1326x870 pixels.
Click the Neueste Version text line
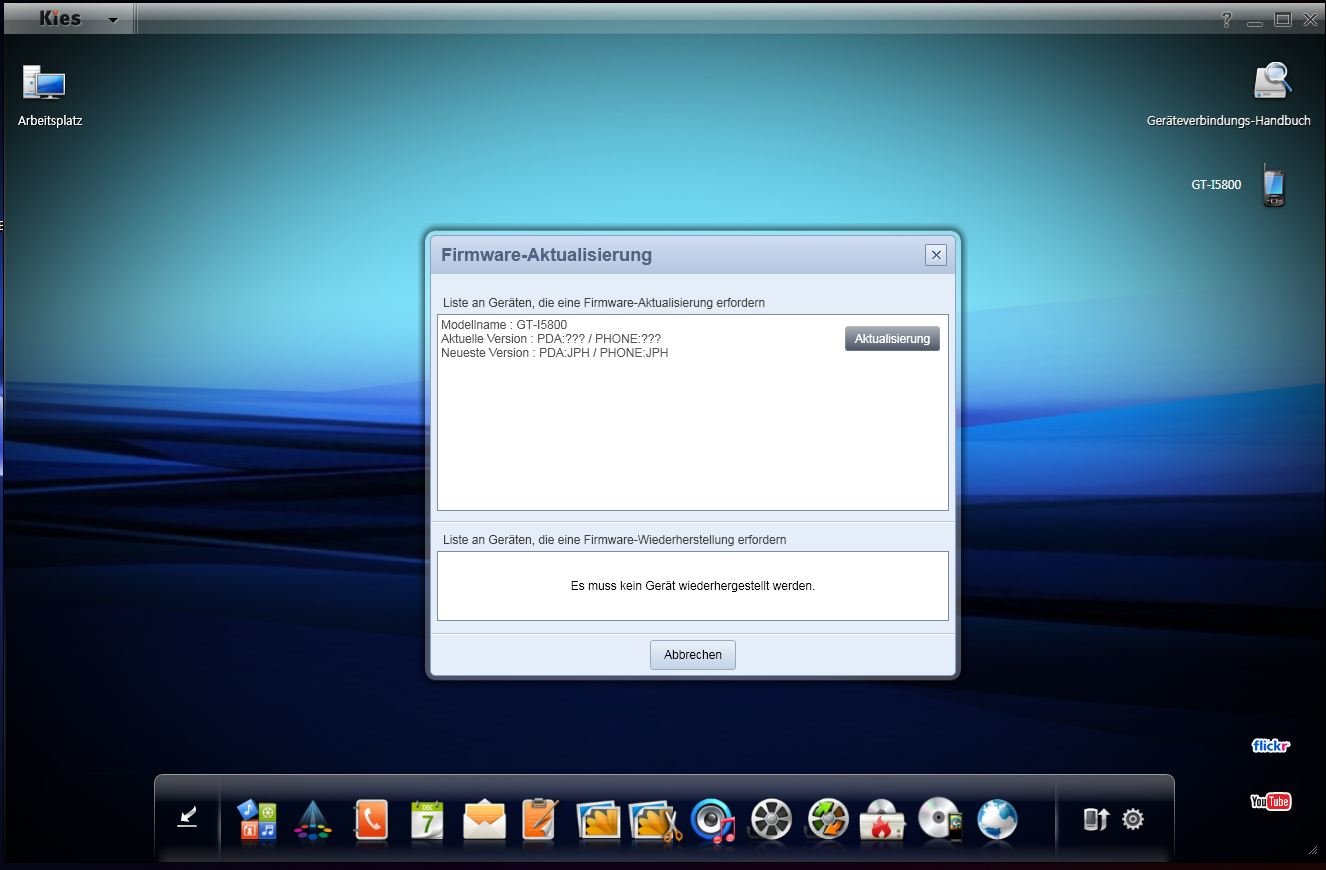point(555,353)
